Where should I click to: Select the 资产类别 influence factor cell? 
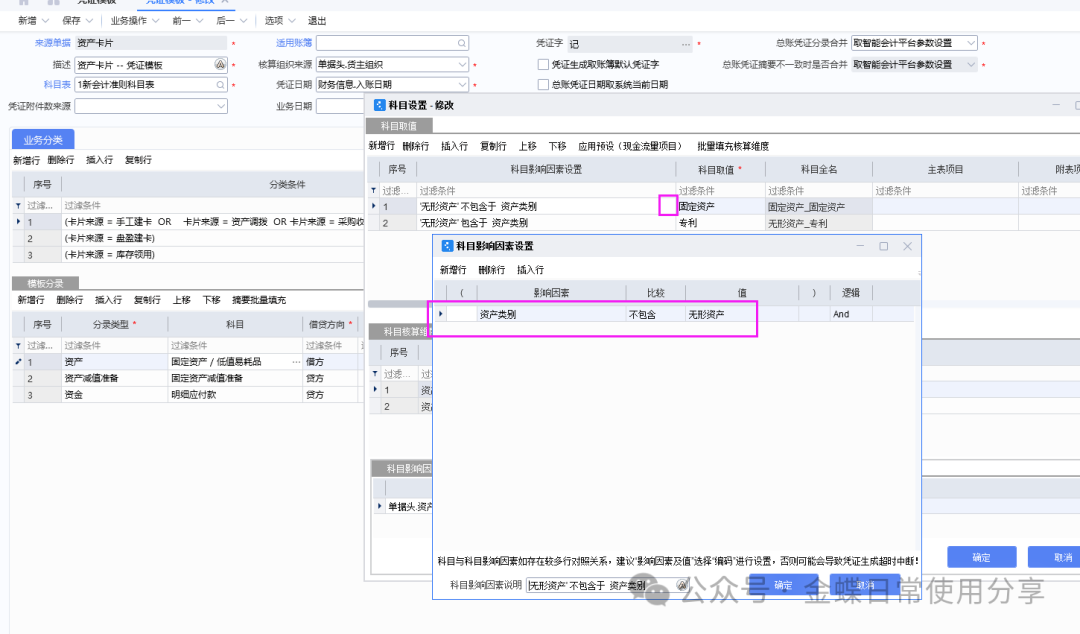pyautogui.click(x=550, y=314)
